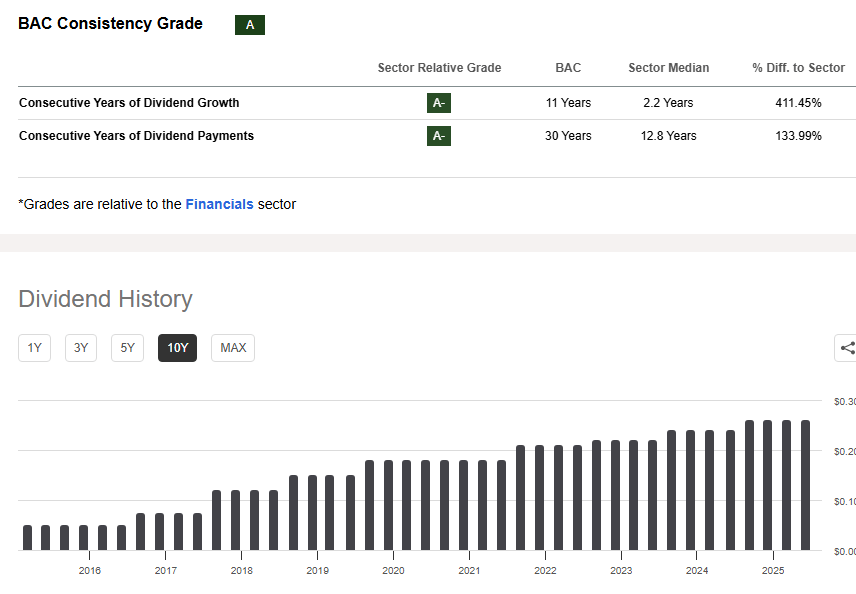Switch the chart to the 1Y view
The width and height of the screenshot is (856, 594).
(x=33, y=348)
